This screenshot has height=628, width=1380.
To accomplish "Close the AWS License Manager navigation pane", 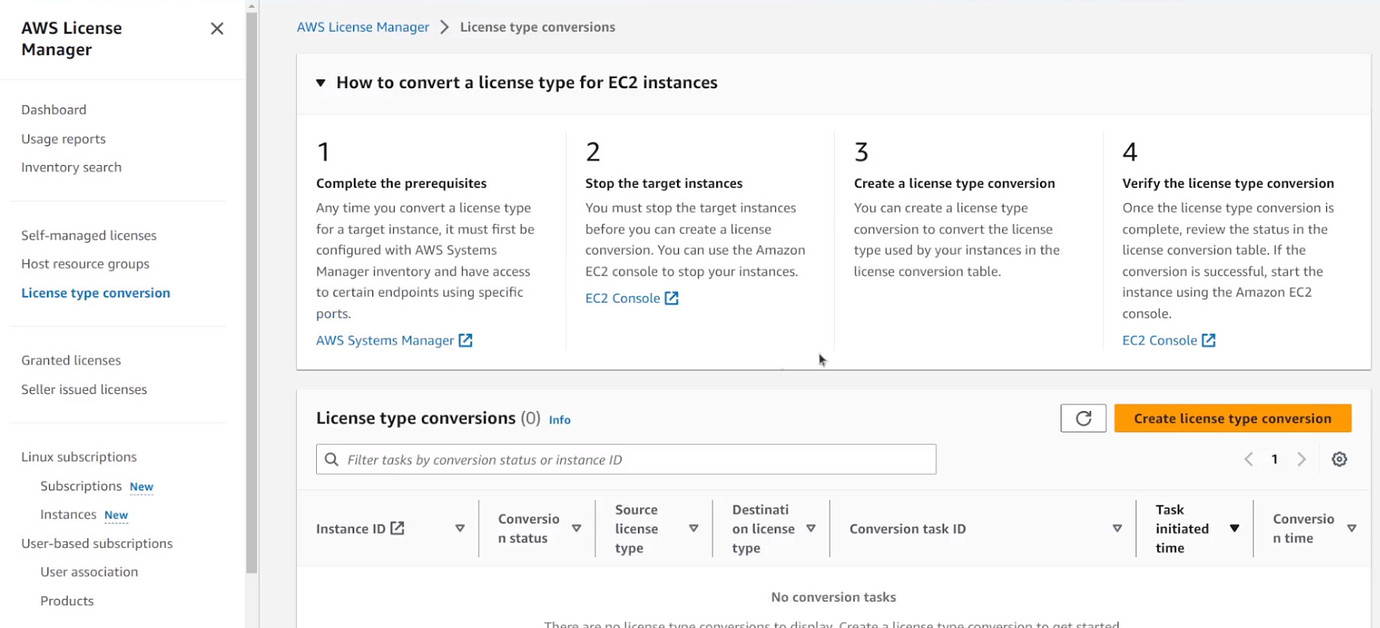I will [x=217, y=28].
